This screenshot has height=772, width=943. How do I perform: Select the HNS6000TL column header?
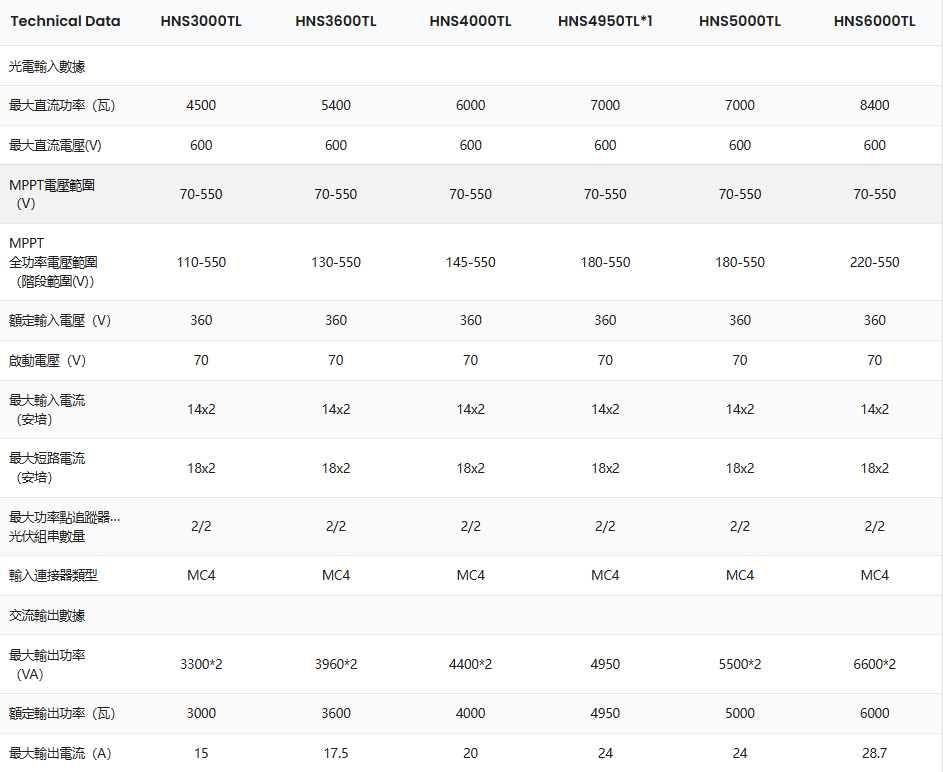(x=874, y=21)
